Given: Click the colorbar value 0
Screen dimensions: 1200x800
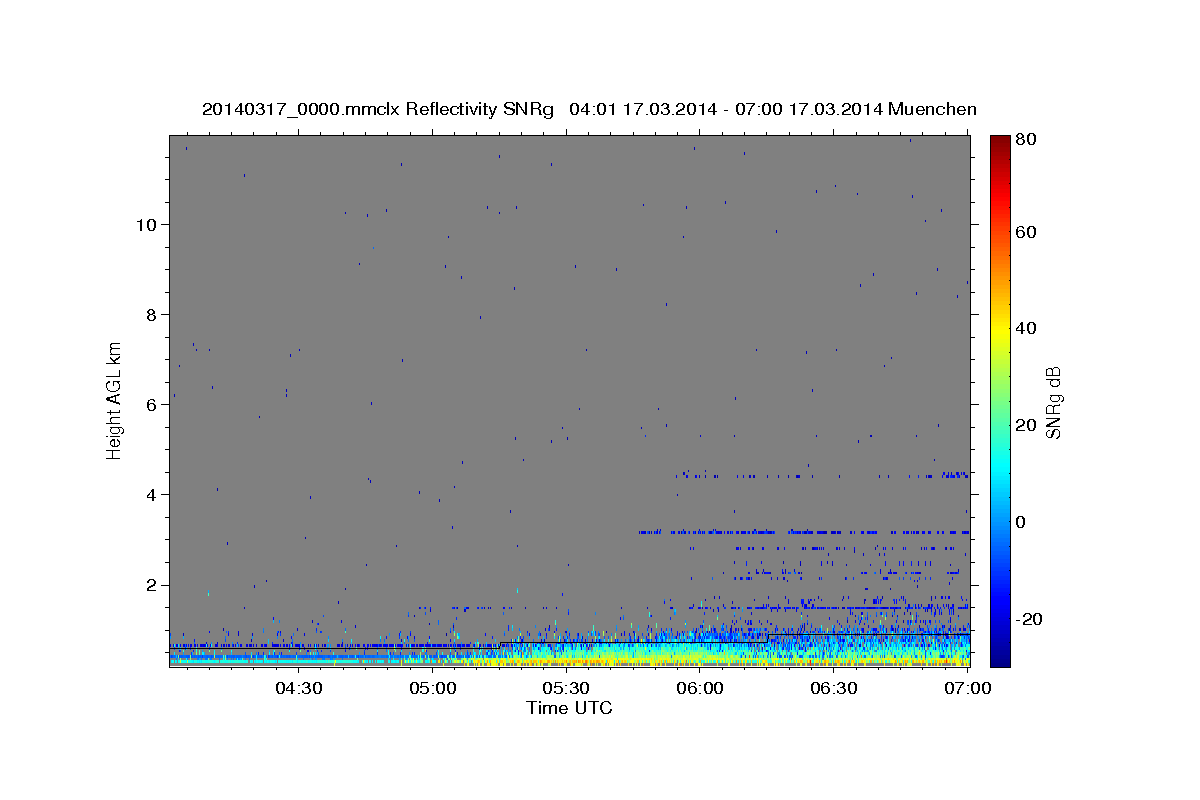Looking at the screenshot, I should tap(1021, 522).
